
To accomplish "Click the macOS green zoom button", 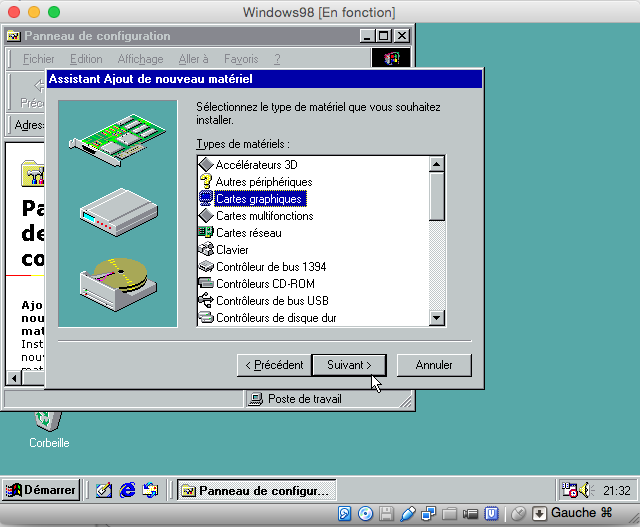I will [x=54, y=12].
